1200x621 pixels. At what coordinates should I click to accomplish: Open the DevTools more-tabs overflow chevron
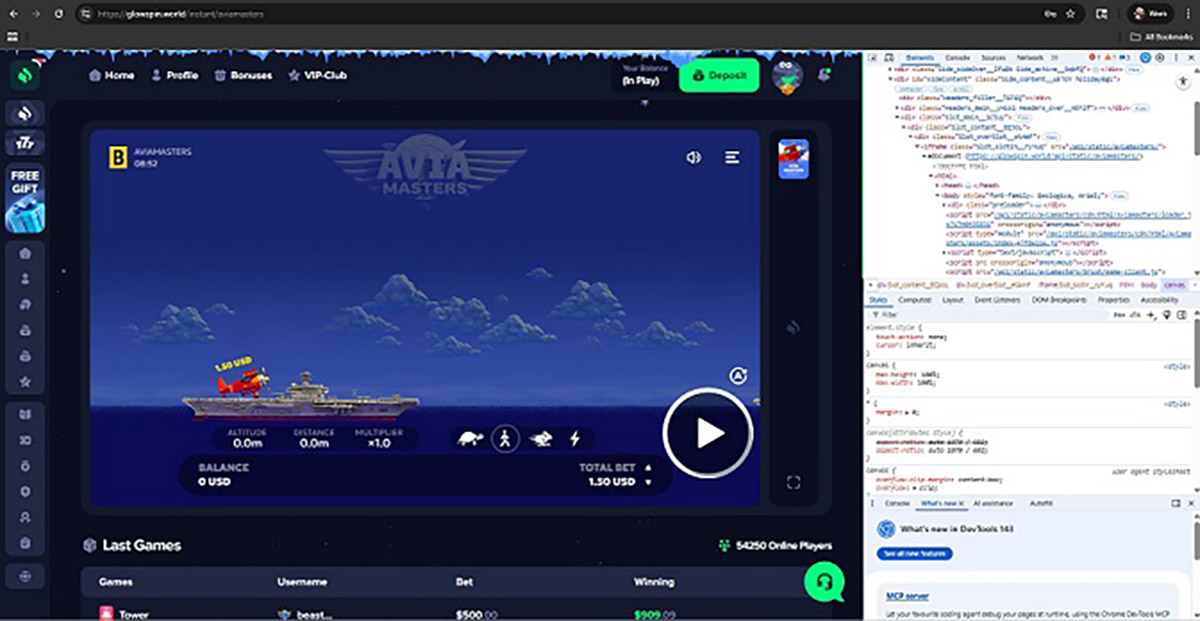[1053, 57]
